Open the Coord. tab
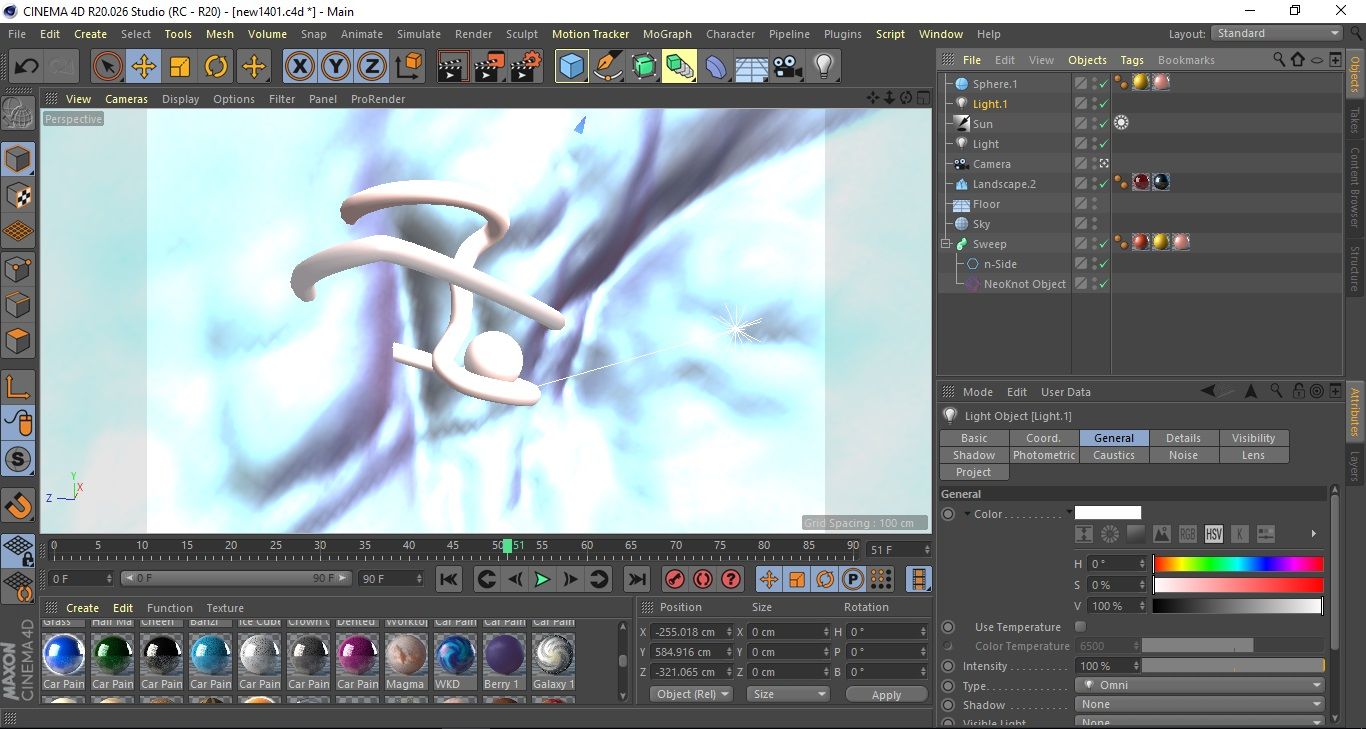This screenshot has width=1366, height=729. (x=1043, y=438)
